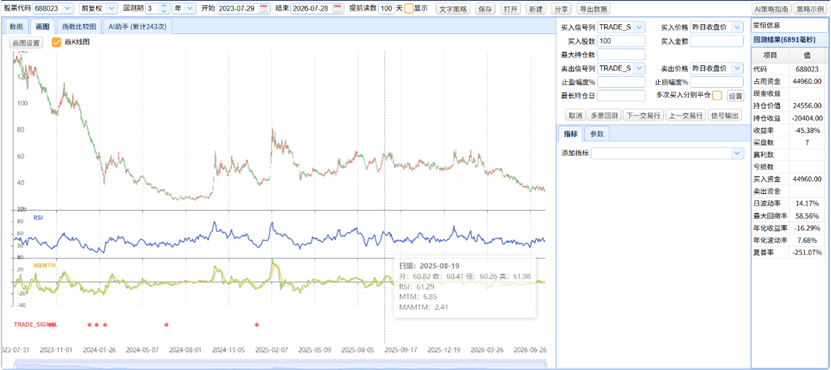Click the 打开 button
Screen dimensions: 831x370
coord(511,9)
